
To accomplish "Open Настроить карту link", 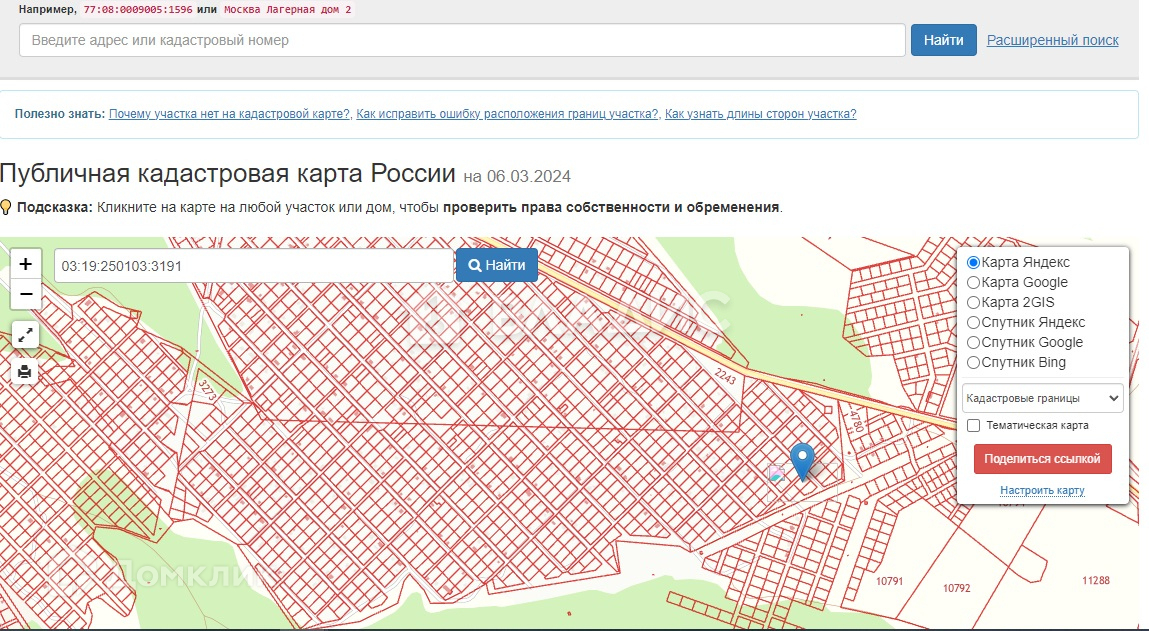I will (1042, 490).
